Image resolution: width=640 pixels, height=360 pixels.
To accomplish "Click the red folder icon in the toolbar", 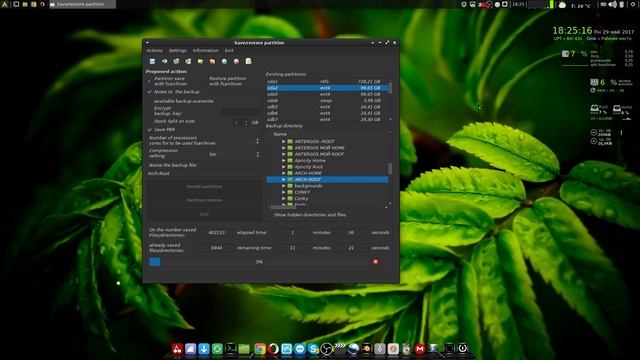I will pyautogui.click(x=212, y=61).
